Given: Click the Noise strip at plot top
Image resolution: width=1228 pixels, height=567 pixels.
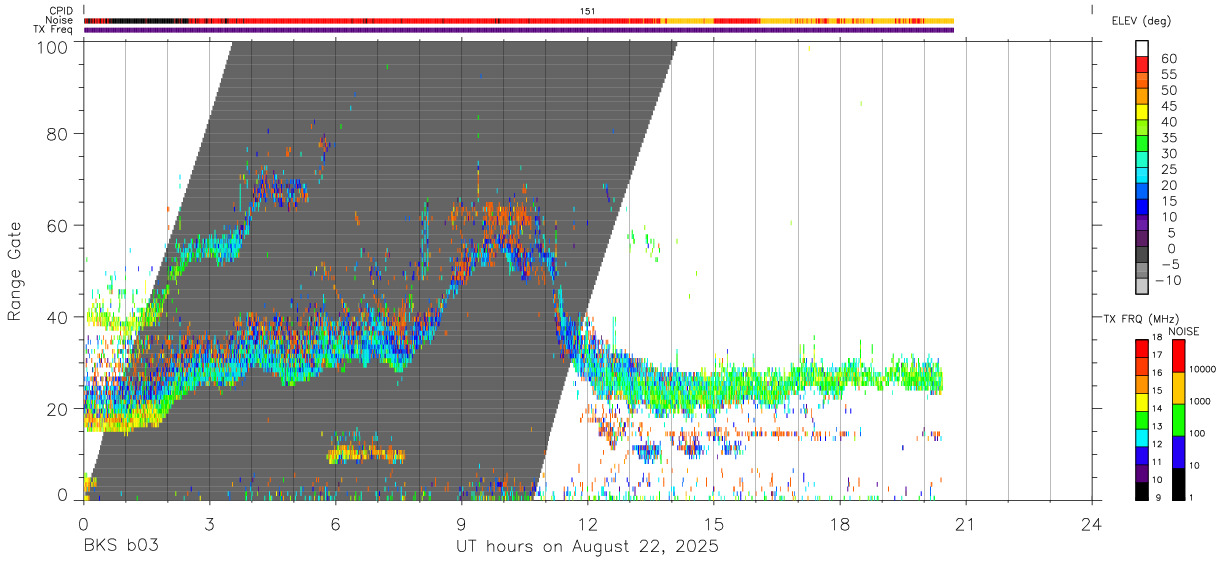Looking at the screenshot, I should click(x=519, y=21).
